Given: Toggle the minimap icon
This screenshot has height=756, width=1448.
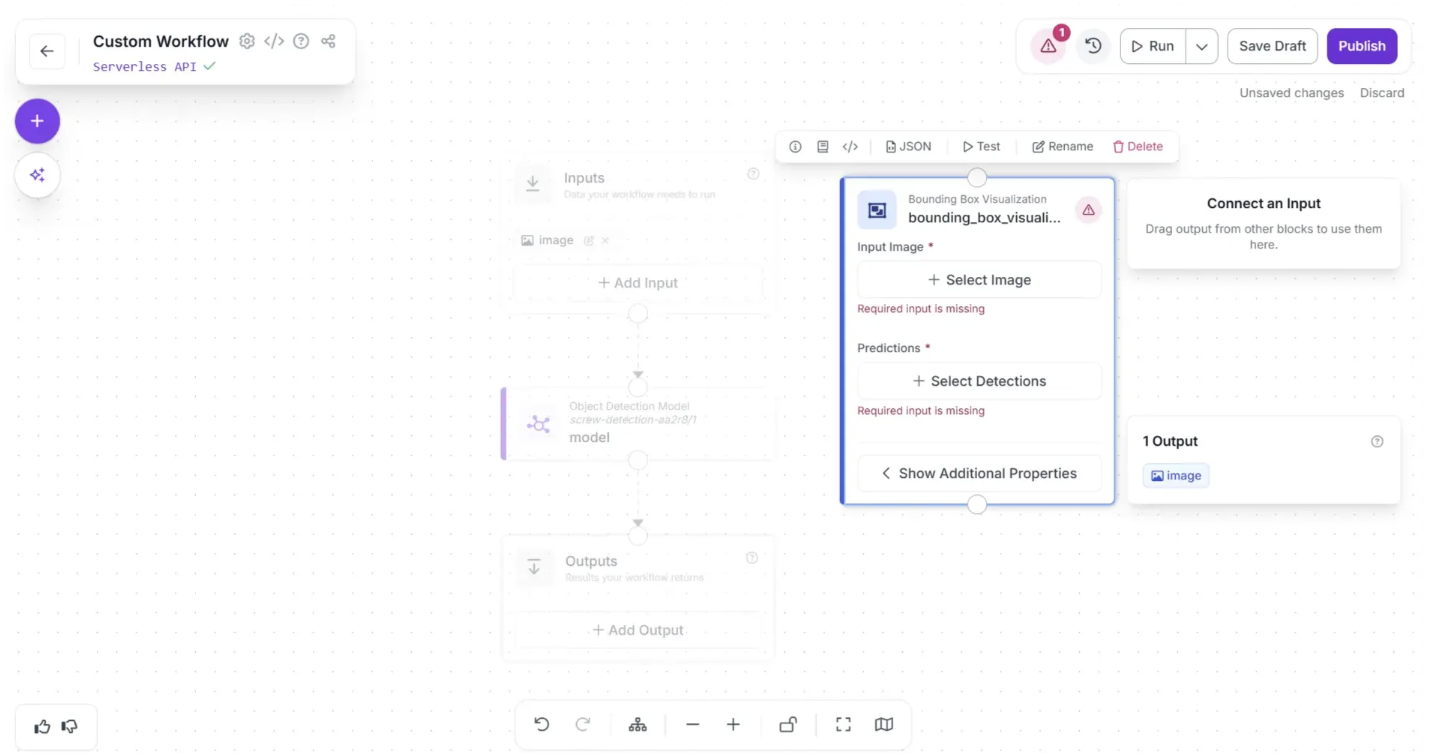Looking at the screenshot, I should [x=884, y=725].
